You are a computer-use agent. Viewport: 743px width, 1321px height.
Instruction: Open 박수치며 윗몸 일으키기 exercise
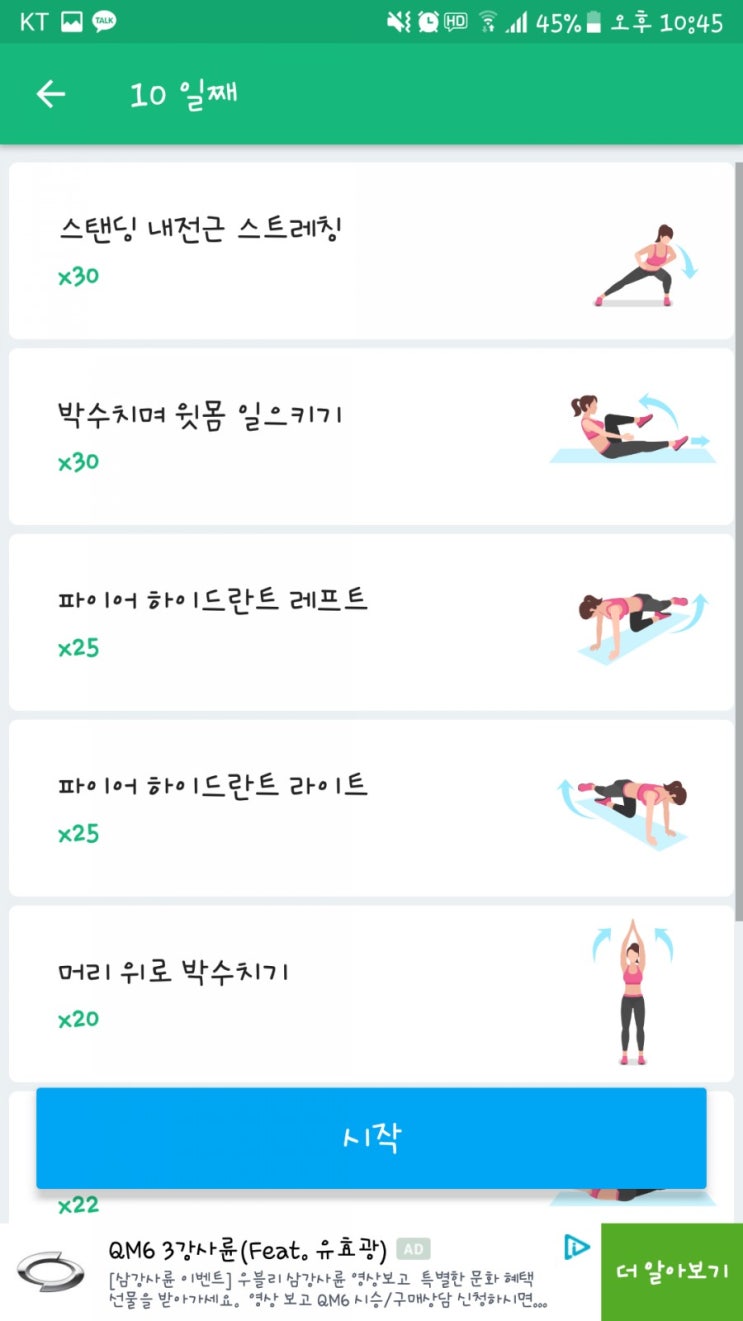371,437
